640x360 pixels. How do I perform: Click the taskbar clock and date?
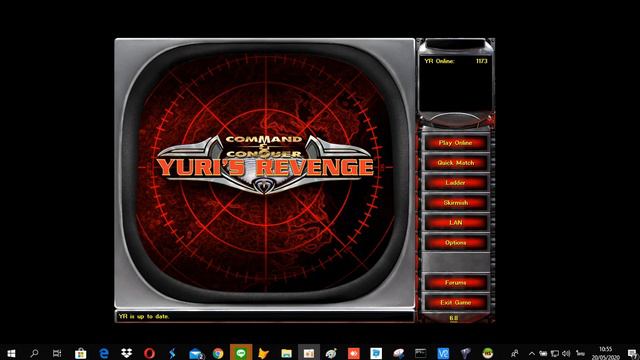pyautogui.click(x=606, y=353)
